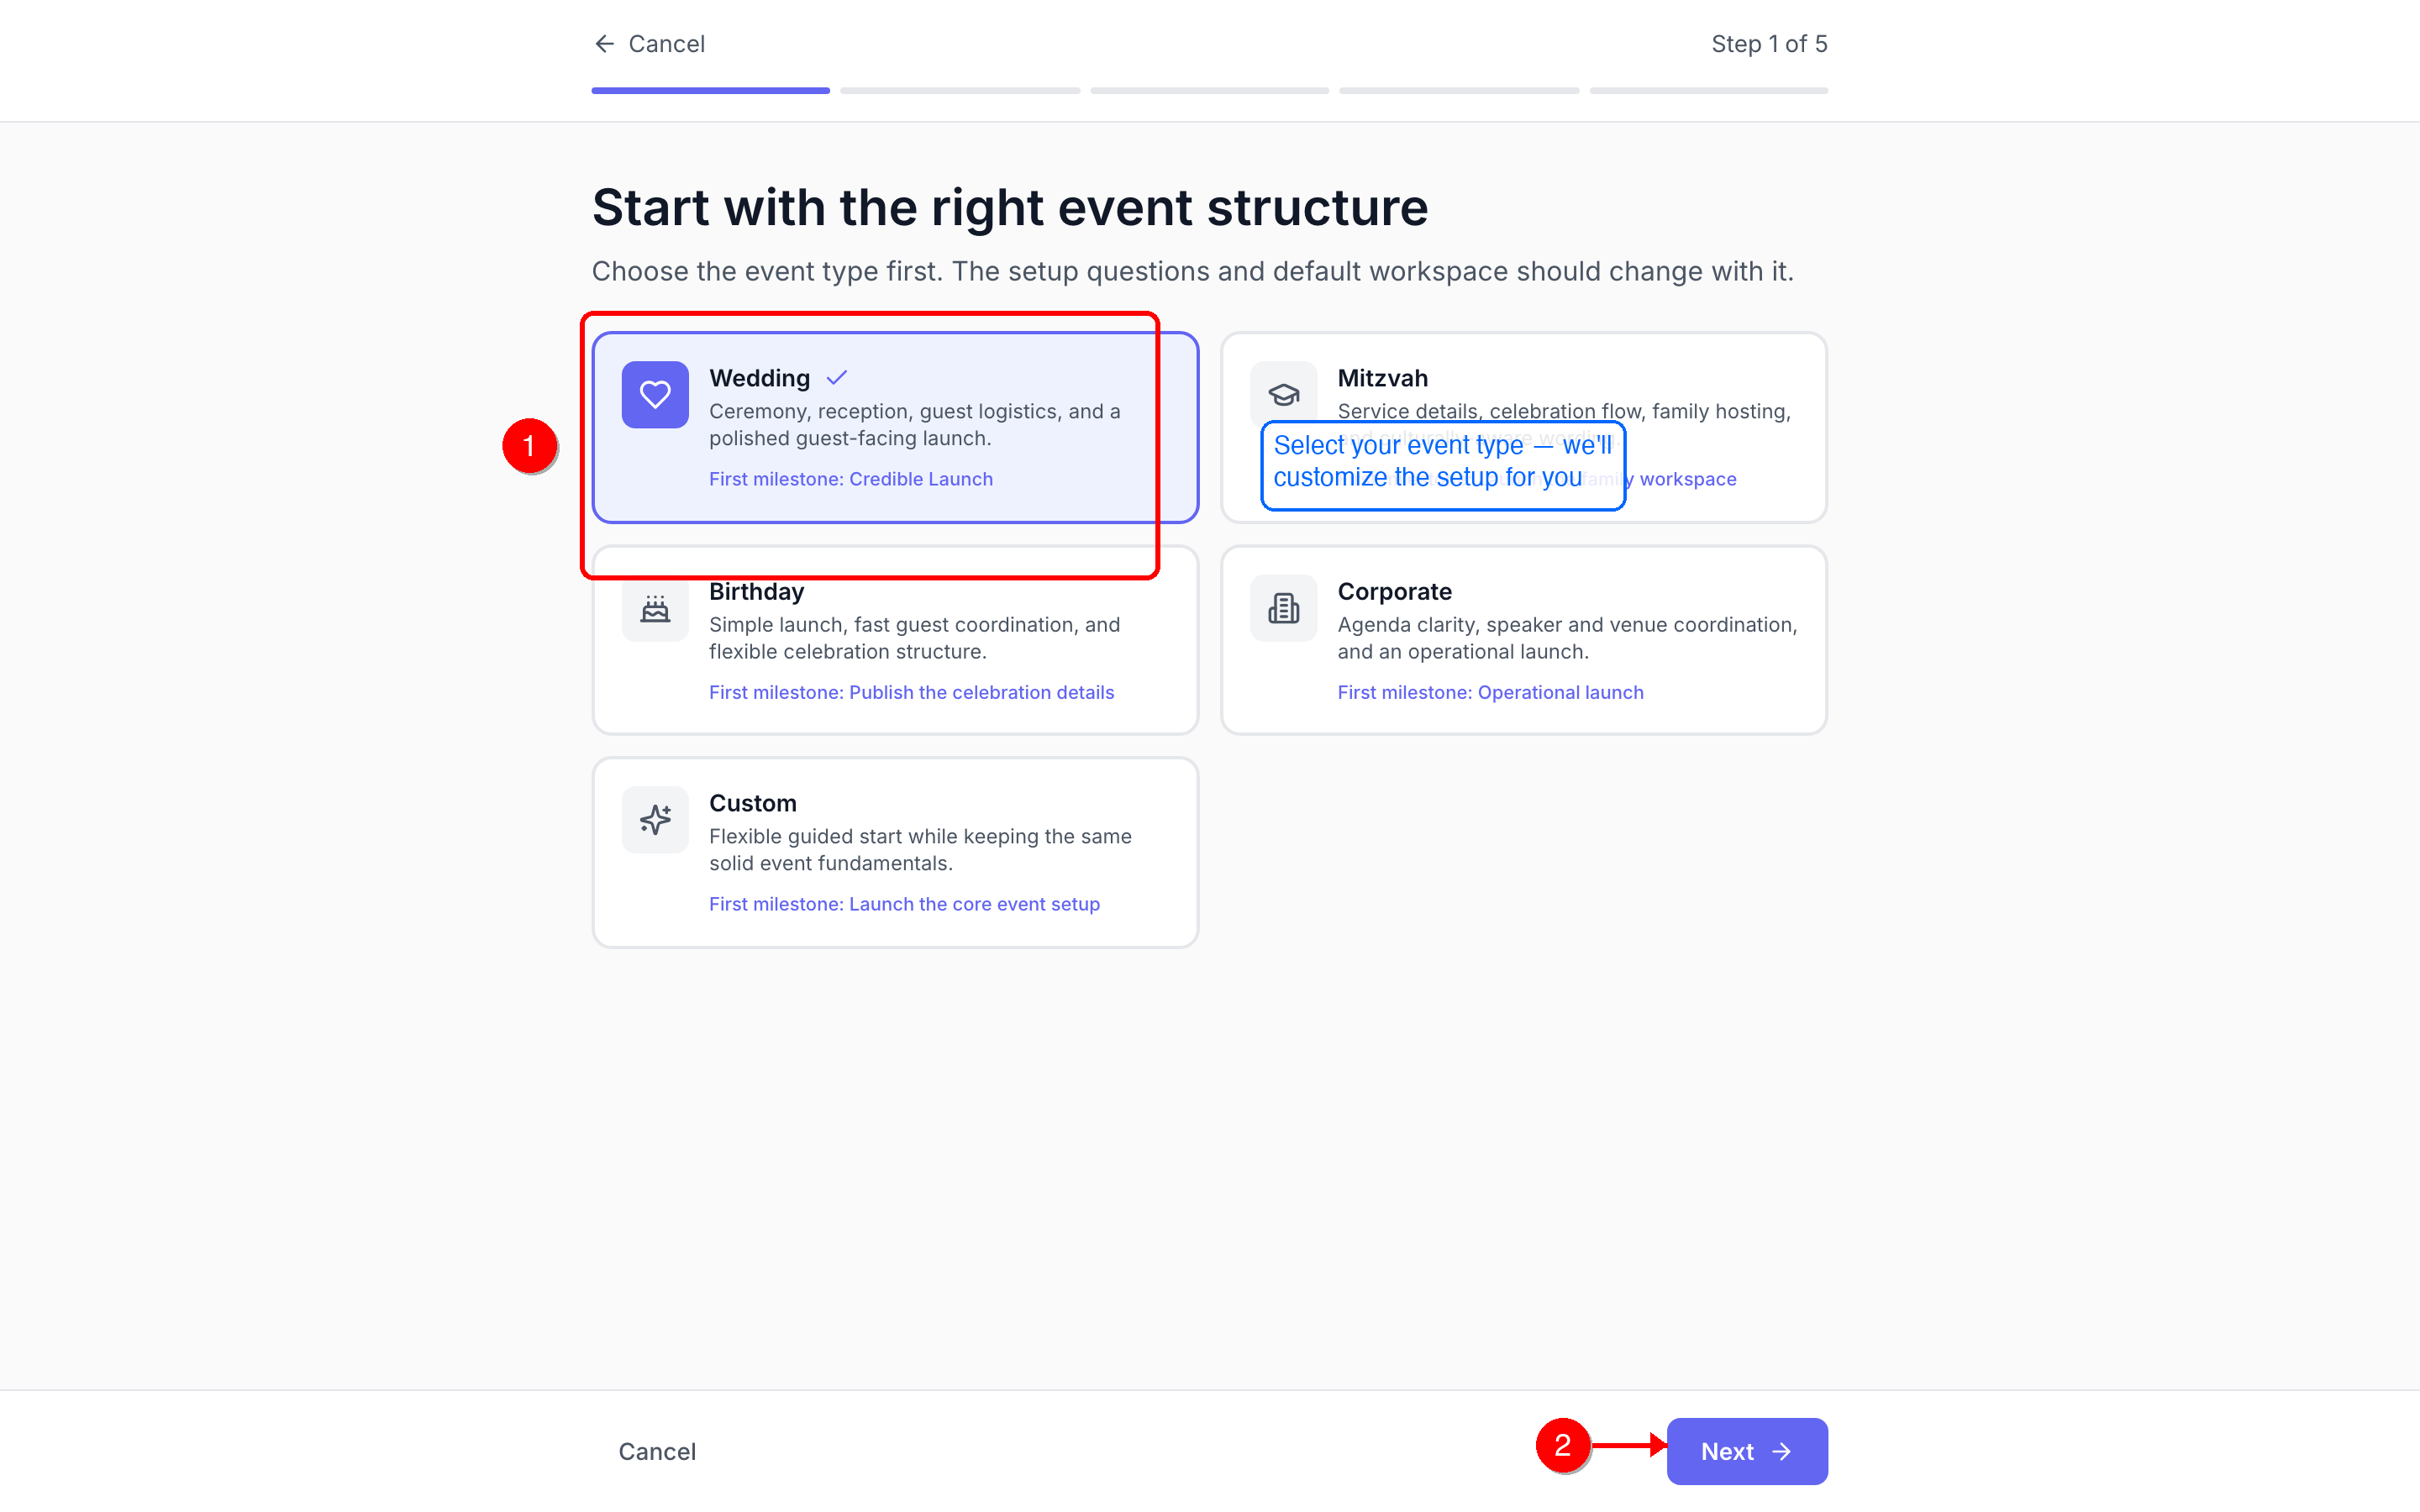Screen dimensions: 2420x1512
Task: Click the checkmark next to Wedding
Action: pyautogui.click(x=837, y=378)
